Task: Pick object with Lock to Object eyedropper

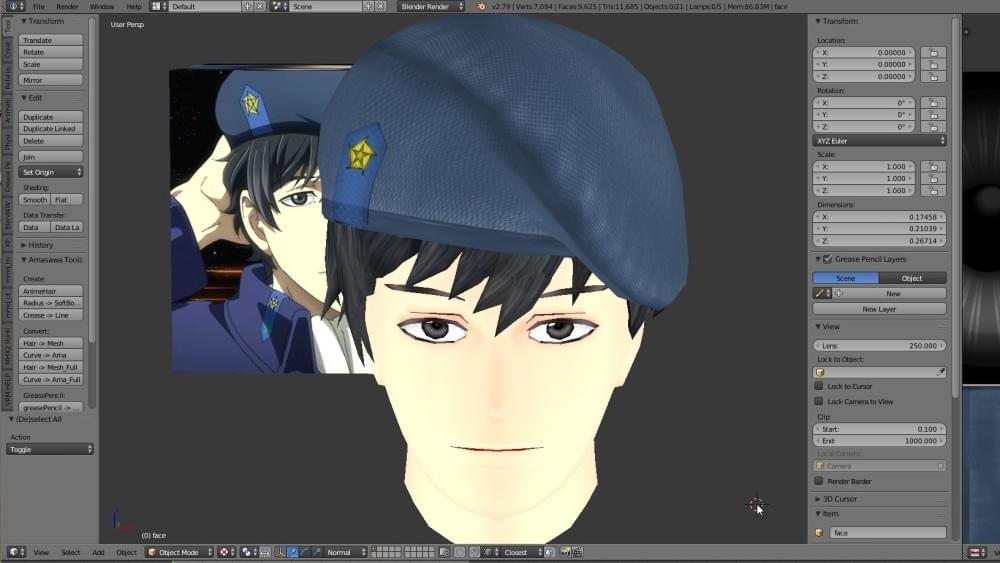Action: tap(941, 372)
